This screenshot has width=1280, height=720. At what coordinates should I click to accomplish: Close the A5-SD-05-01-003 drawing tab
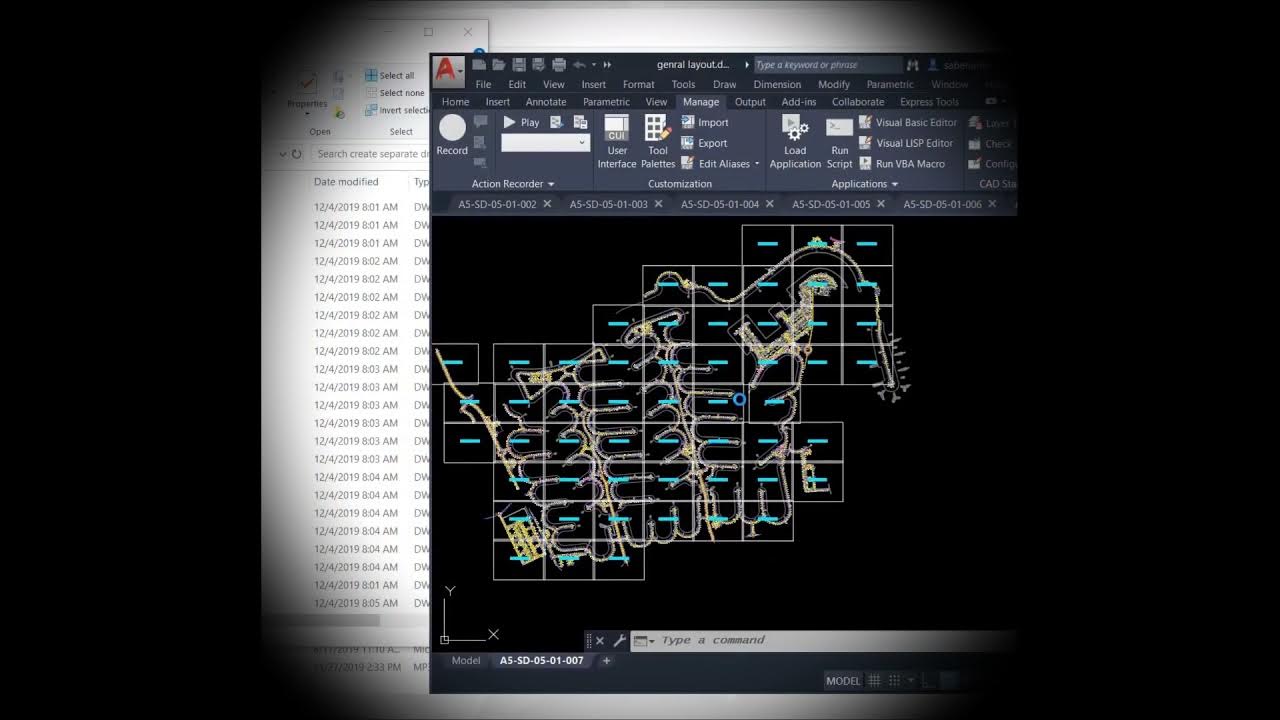pos(658,204)
